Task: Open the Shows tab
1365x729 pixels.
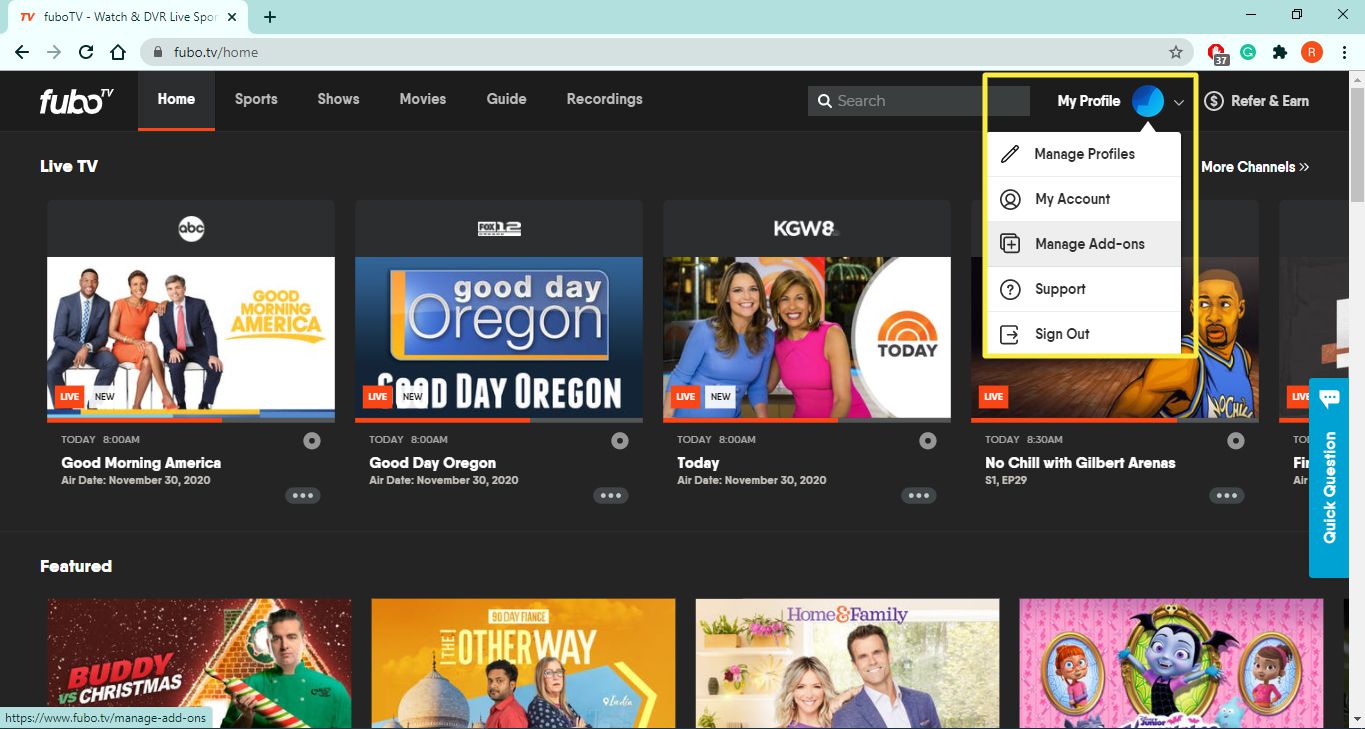Action: (x=338, y=100)
